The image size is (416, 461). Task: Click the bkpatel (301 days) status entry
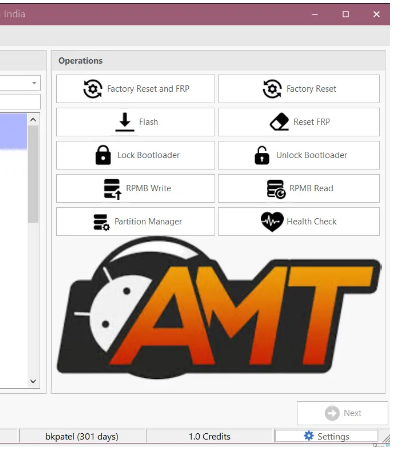[82, 436]
